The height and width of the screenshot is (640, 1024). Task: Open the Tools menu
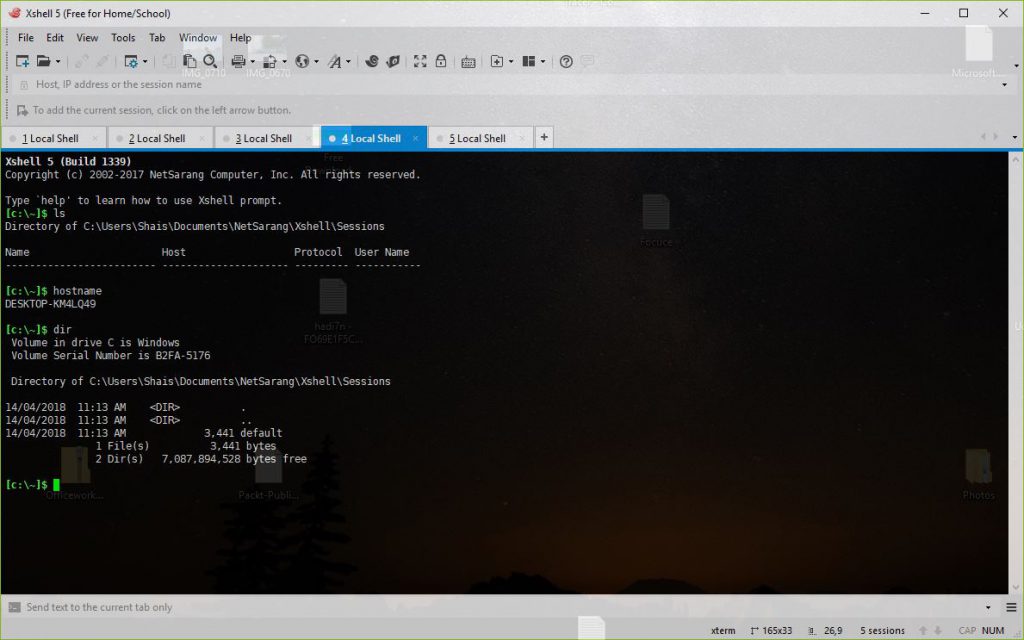[x=123, y=37]
